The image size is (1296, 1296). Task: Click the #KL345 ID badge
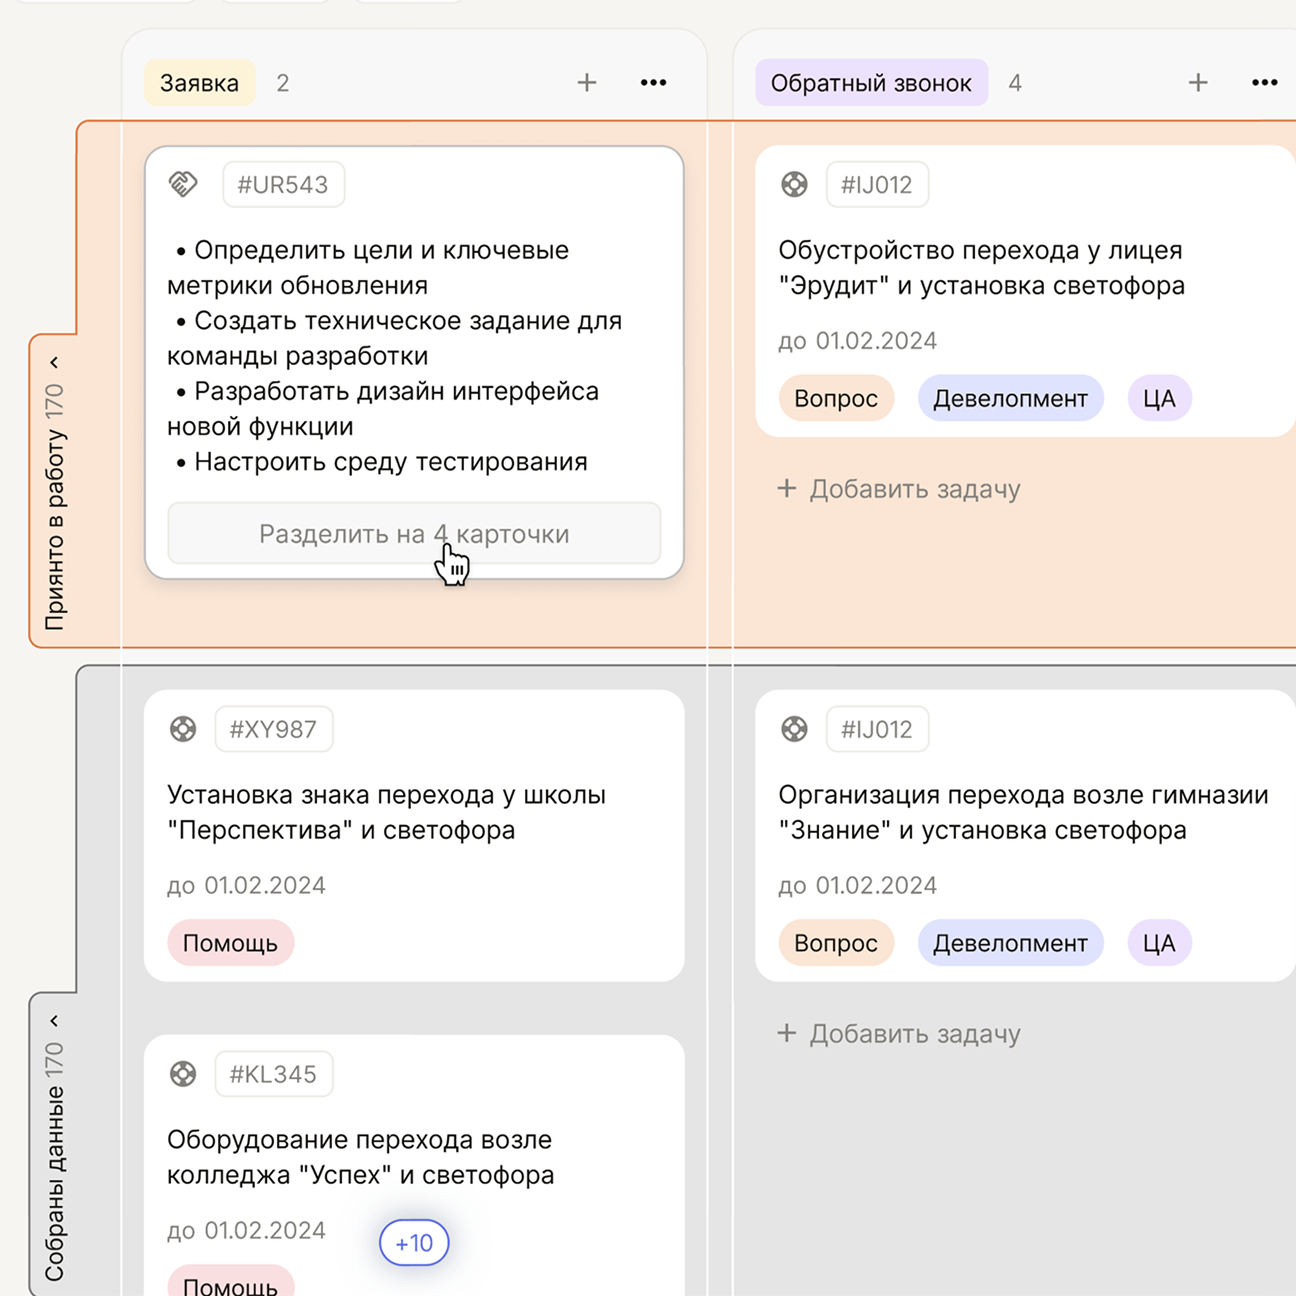274,1074
